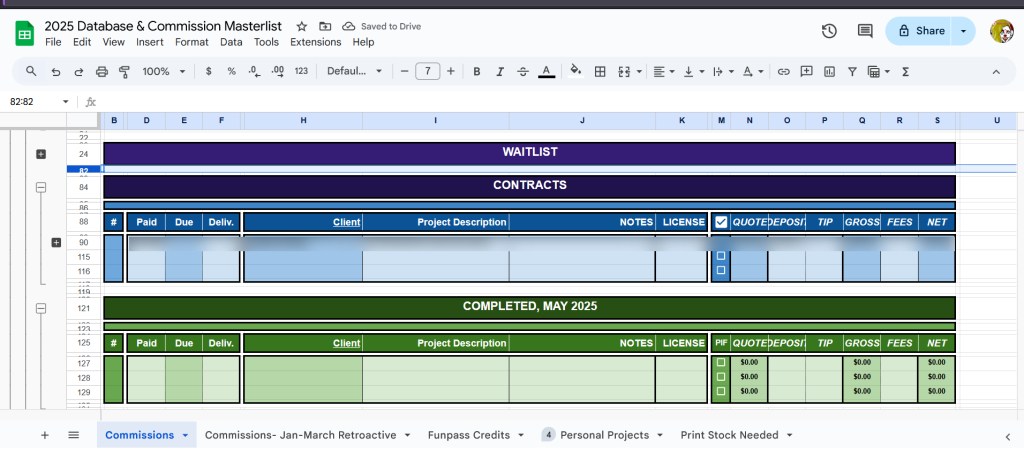Click the Share button
Screen dimensions: 1024x452
[x=918, y=31]
